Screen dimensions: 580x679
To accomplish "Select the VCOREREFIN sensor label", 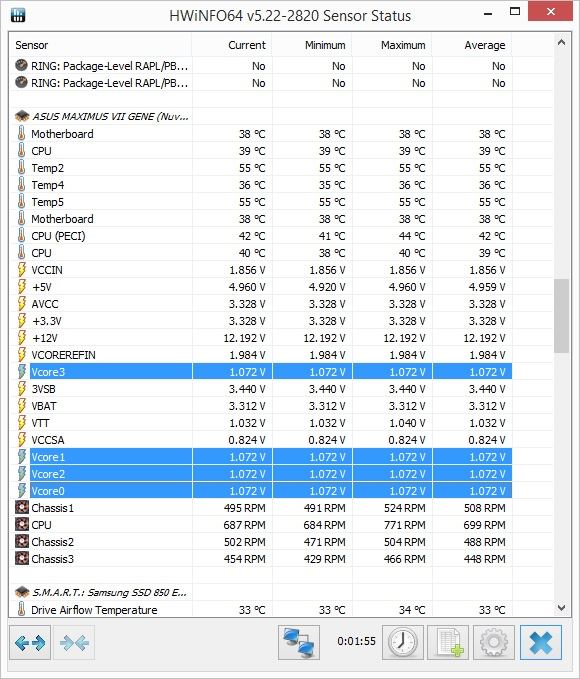I will coord(63,355).
